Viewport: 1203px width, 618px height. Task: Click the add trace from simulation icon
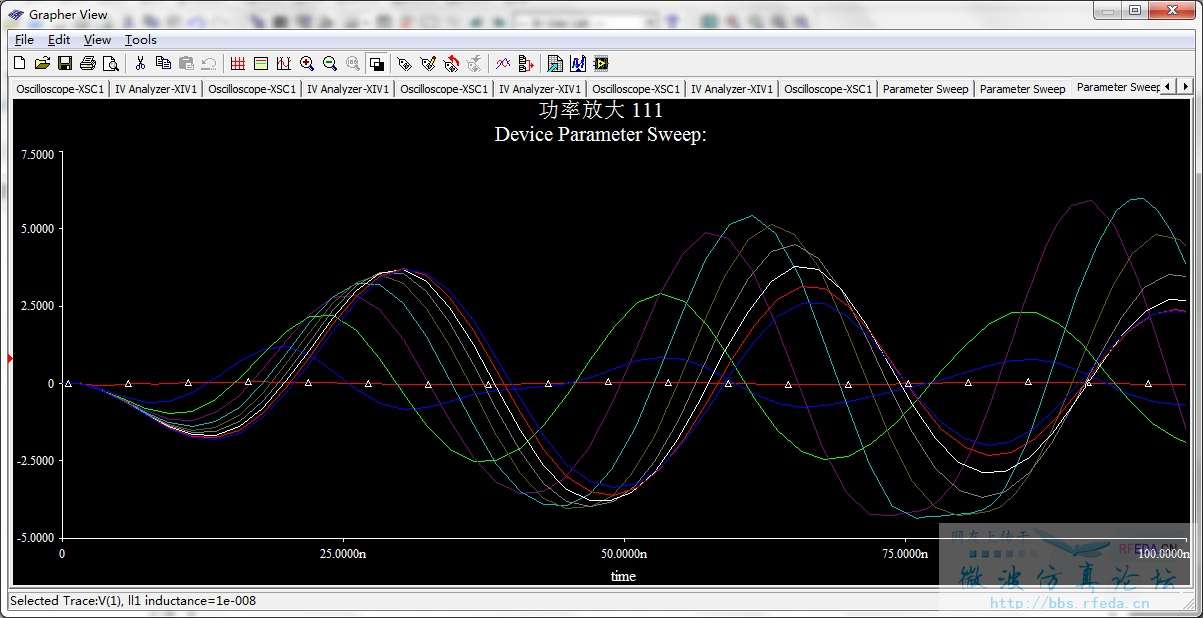tap(526, 63)
